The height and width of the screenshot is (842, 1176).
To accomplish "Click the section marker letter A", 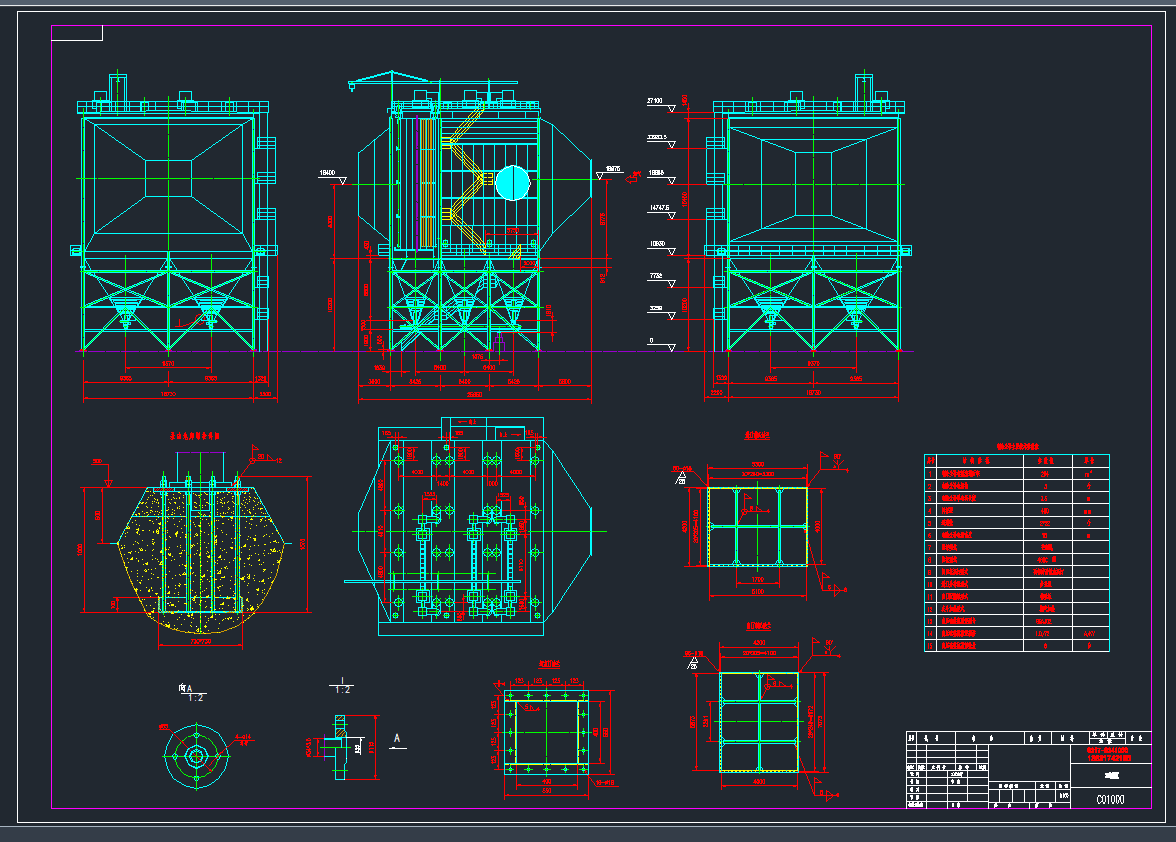I will 397,738.
